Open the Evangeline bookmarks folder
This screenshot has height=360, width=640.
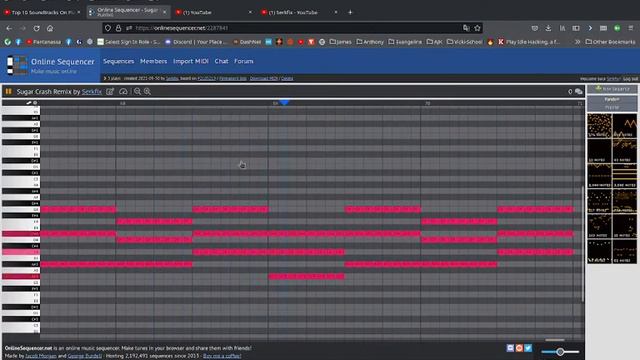pos(405,42)
